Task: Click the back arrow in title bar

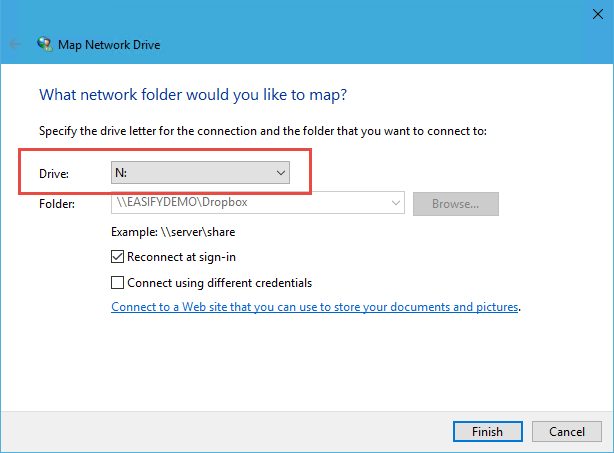Action: 16,45
